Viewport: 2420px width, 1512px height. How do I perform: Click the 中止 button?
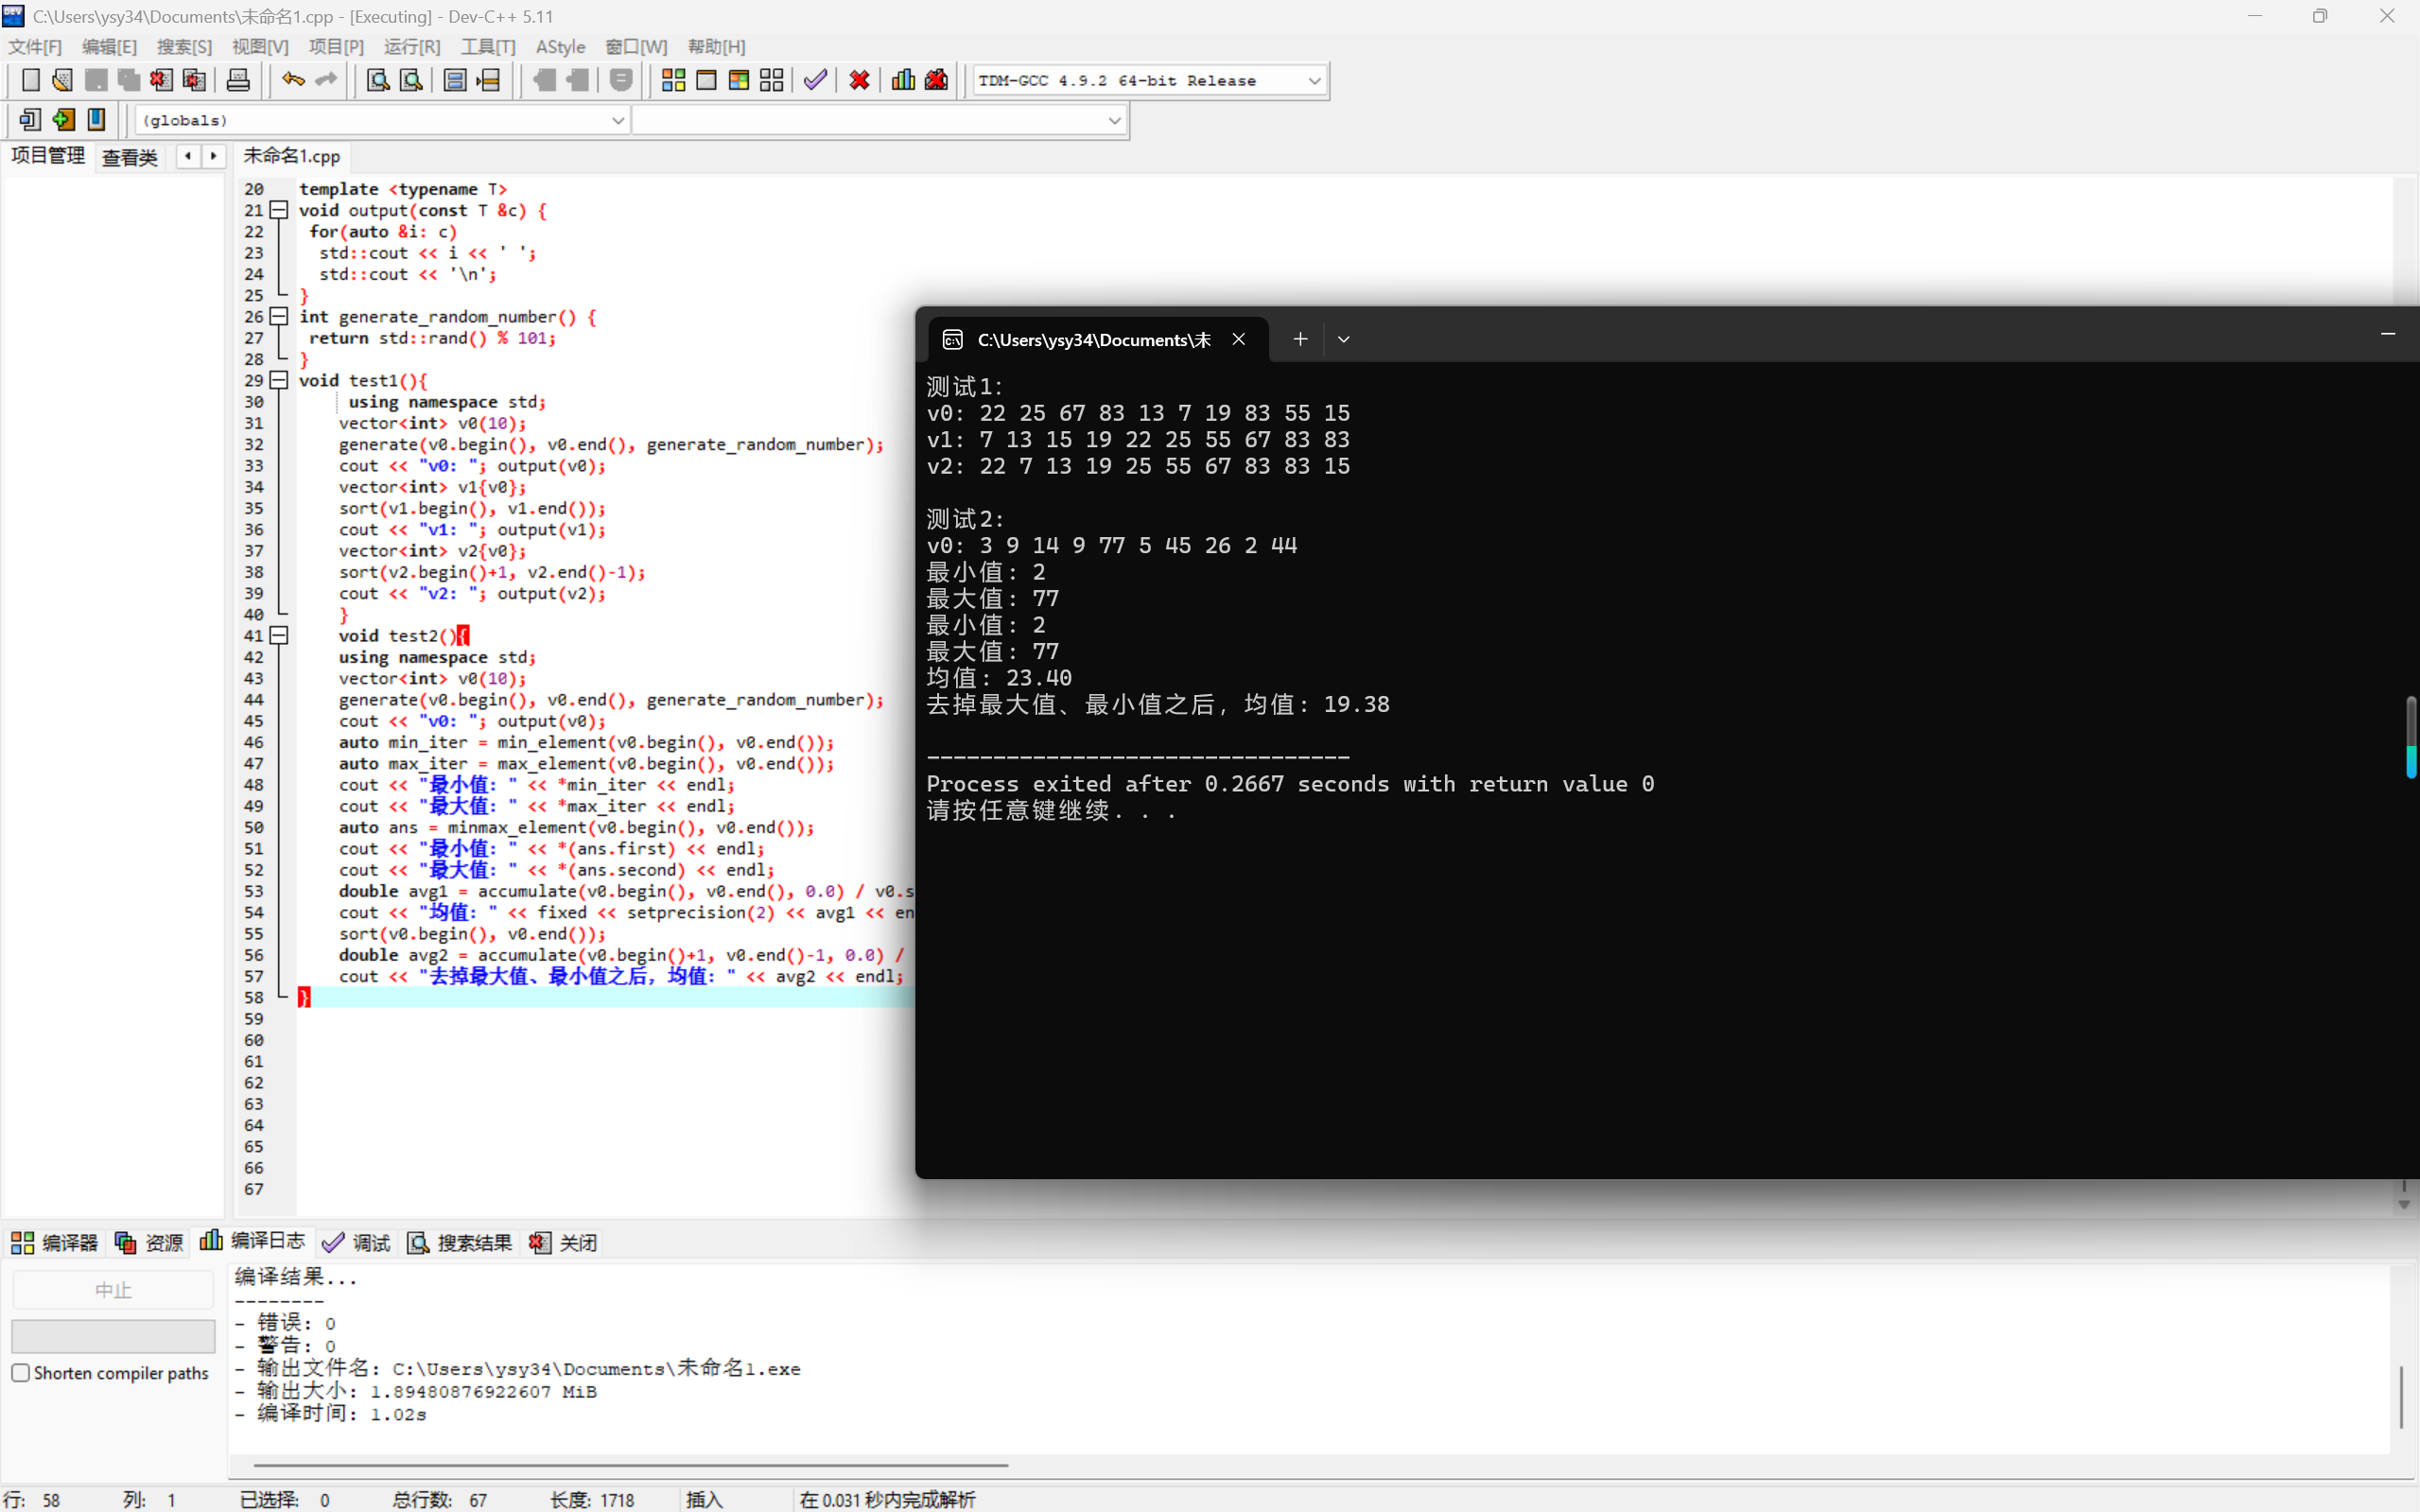(112, 1289)
